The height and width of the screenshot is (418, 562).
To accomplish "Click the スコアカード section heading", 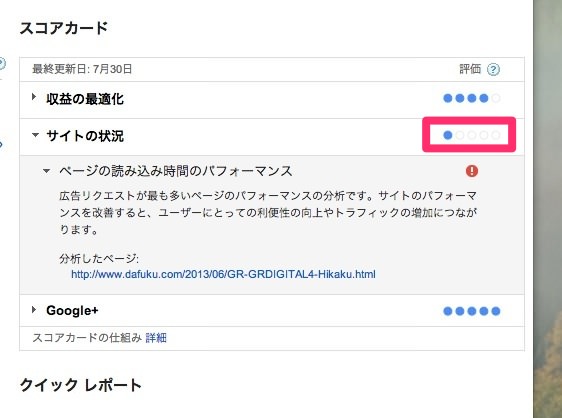I will coord(64,28).
